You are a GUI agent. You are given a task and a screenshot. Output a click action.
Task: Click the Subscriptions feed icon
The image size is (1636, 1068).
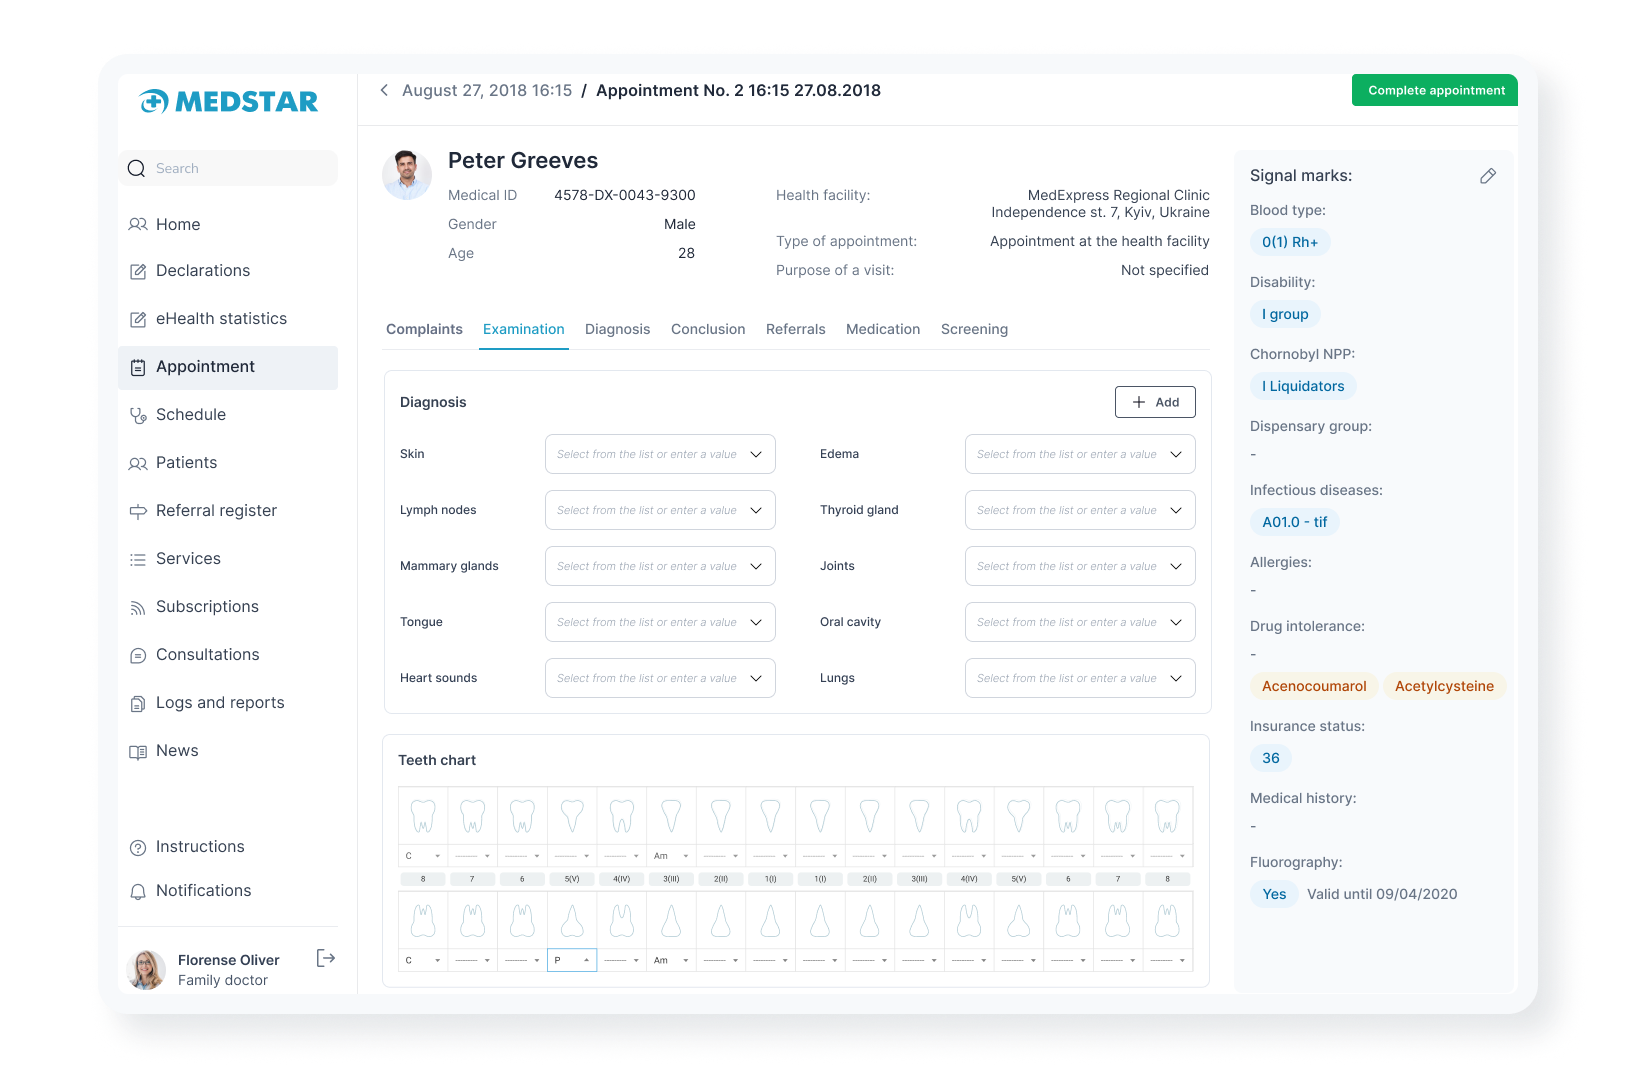click(138, 607)
